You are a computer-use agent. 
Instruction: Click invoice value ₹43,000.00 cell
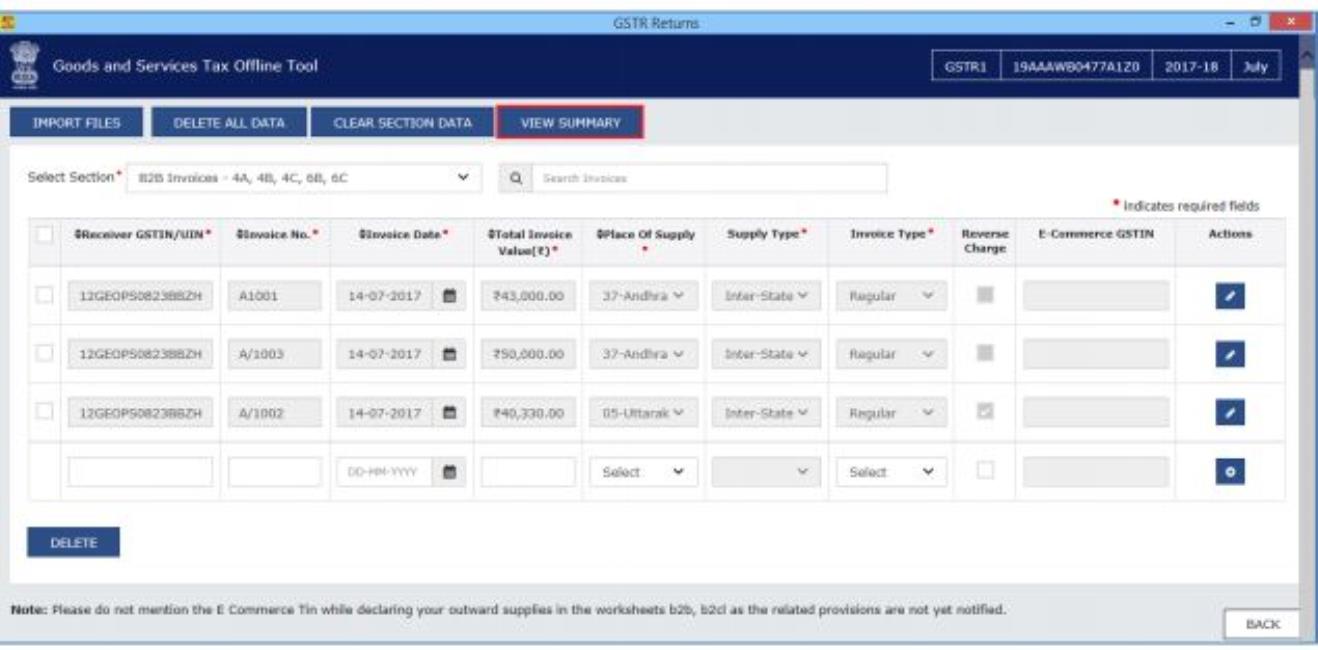[528, 296]
